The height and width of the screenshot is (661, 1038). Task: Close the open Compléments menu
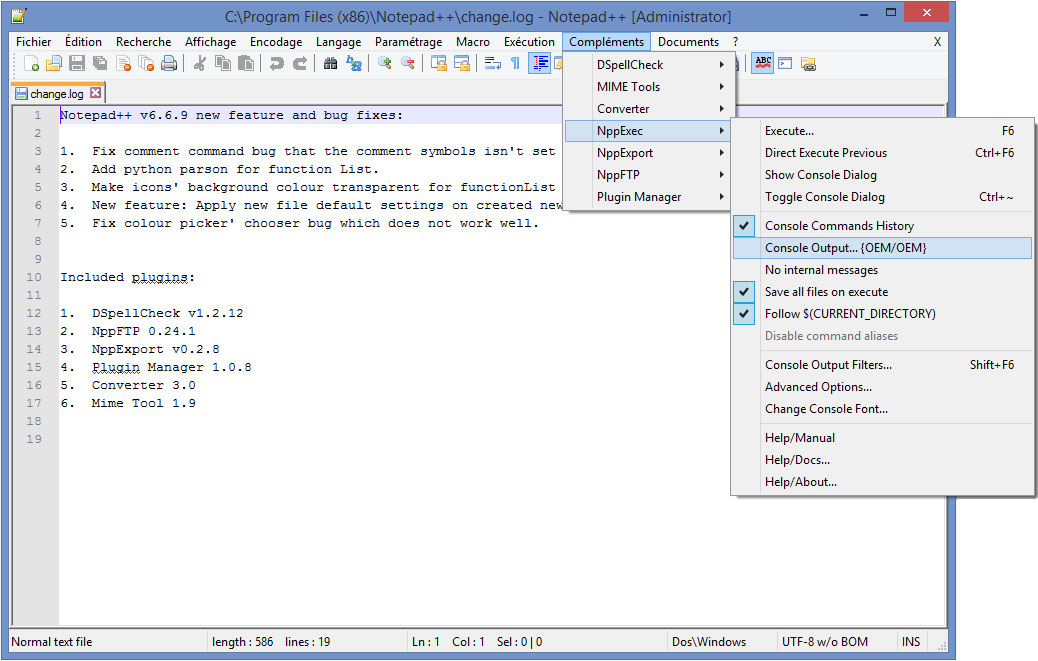point(606,42)
